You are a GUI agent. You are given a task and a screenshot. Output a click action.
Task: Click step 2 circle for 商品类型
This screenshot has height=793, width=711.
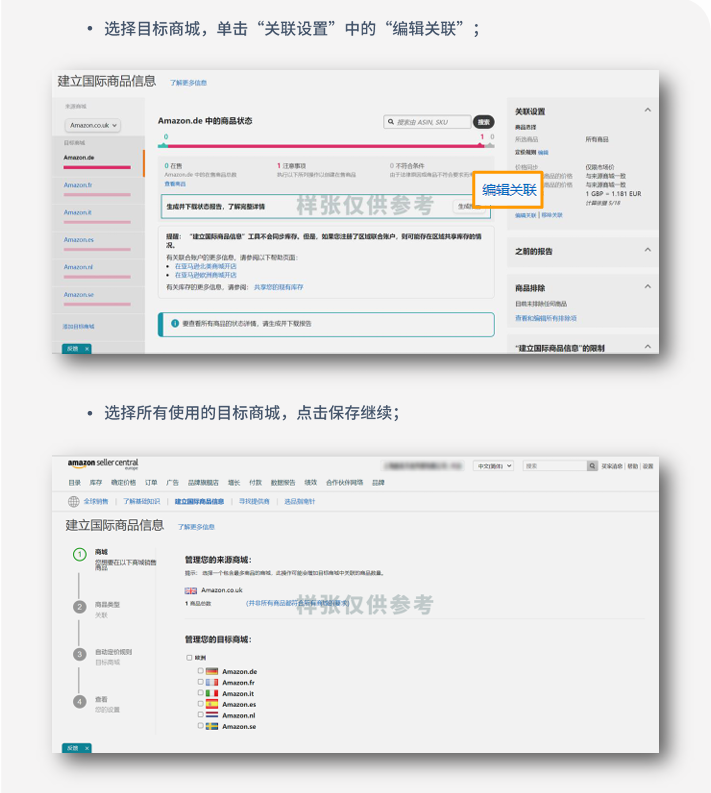coord(79,607)
